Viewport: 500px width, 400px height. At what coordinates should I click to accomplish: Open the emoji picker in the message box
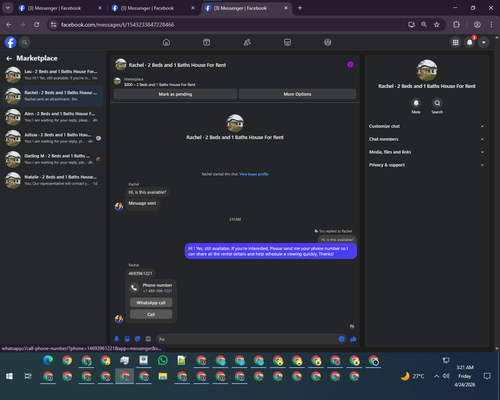coord(342,339)
